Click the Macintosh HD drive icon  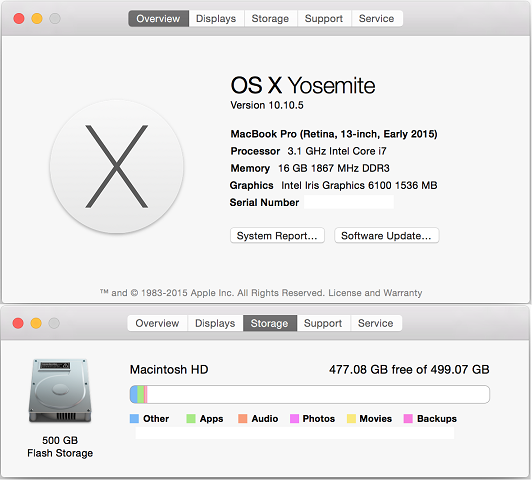[60, 390]
